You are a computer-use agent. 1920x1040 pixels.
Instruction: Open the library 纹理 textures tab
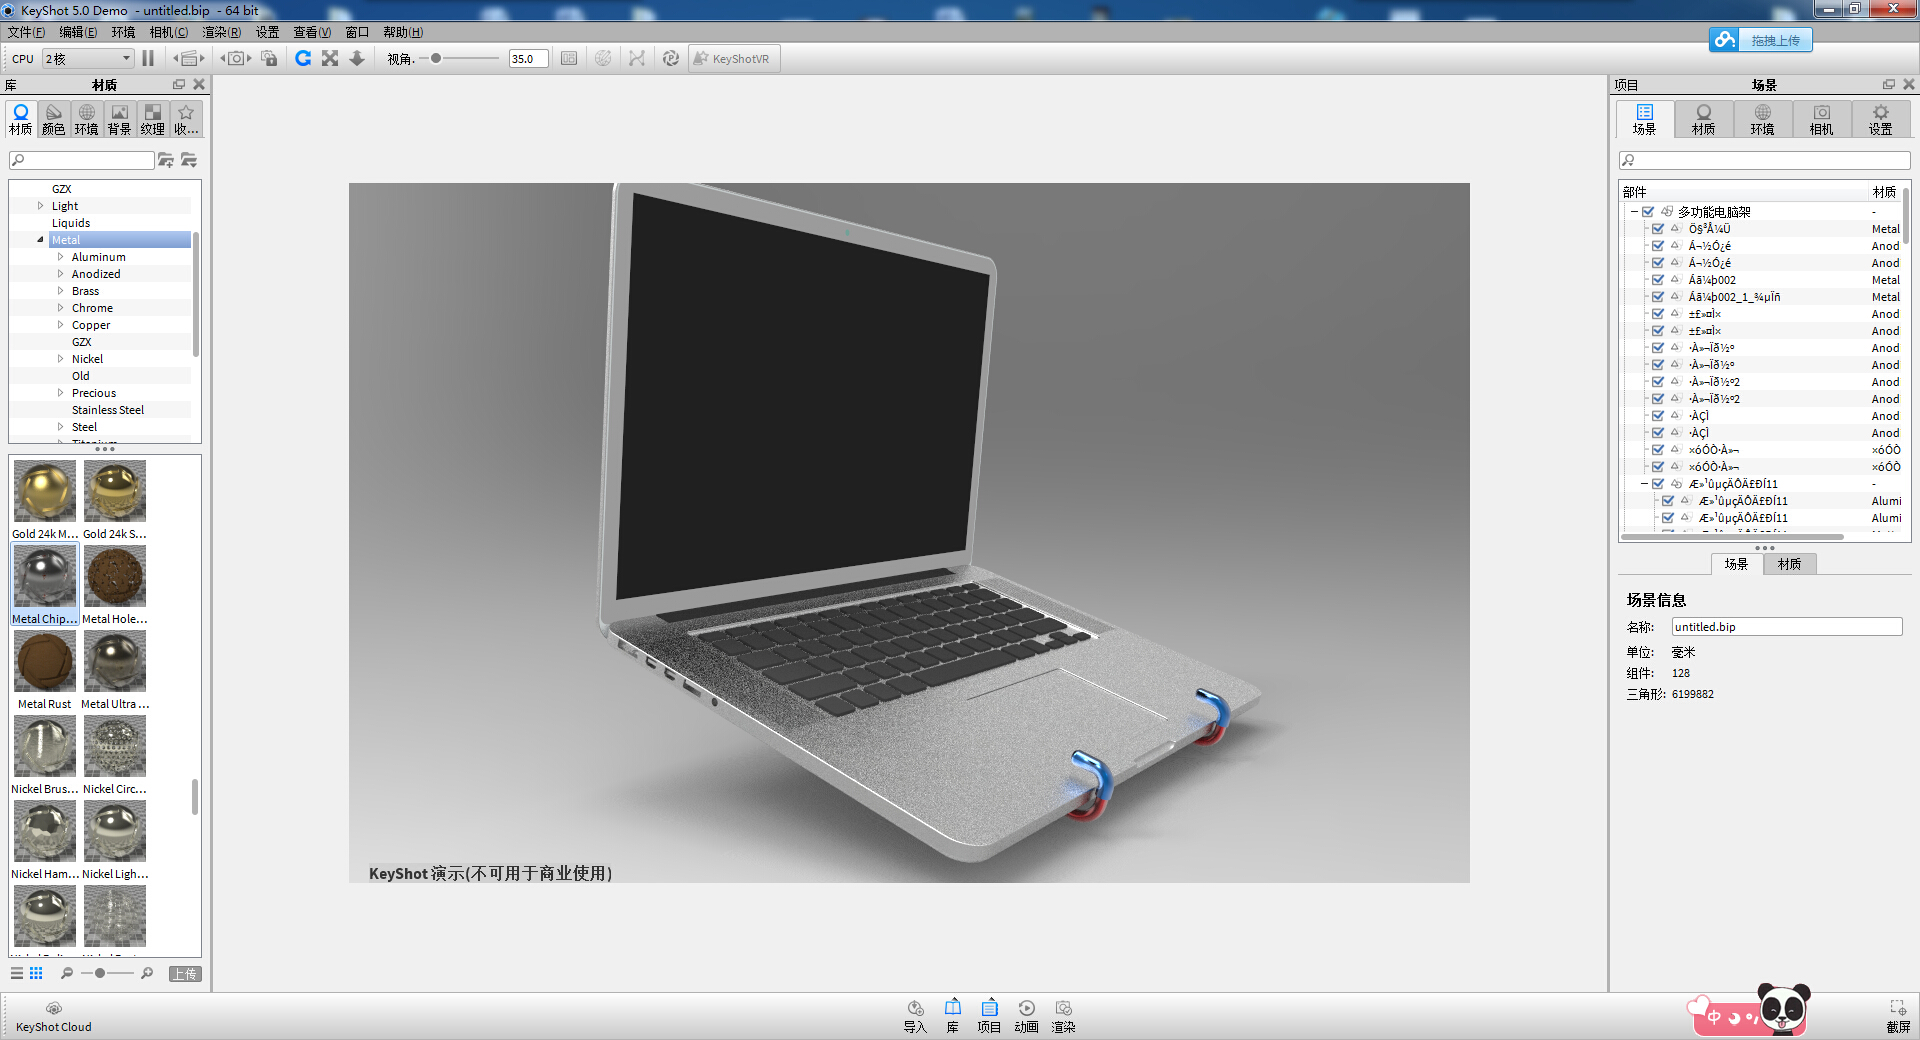pyautogui.click(x=153, y=119)
